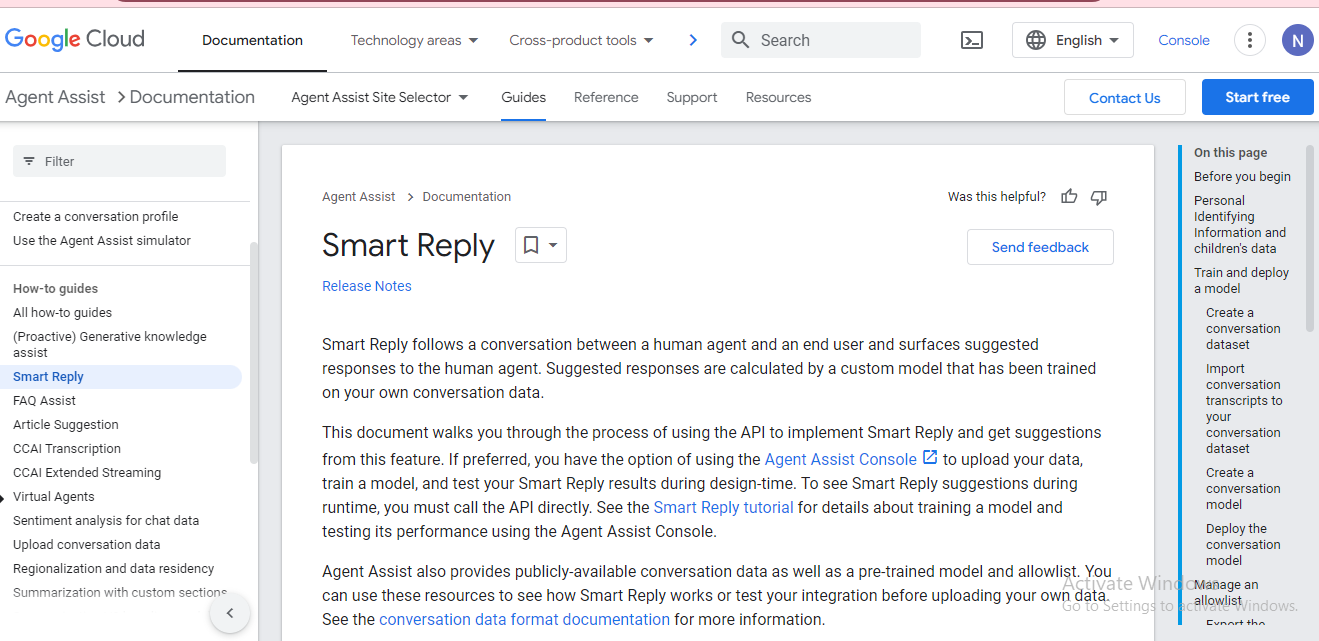Image resolution: width=1319 pixels, height=641 pixels.
Task: Jump to Before you begin section
Action: (1242, 177)
